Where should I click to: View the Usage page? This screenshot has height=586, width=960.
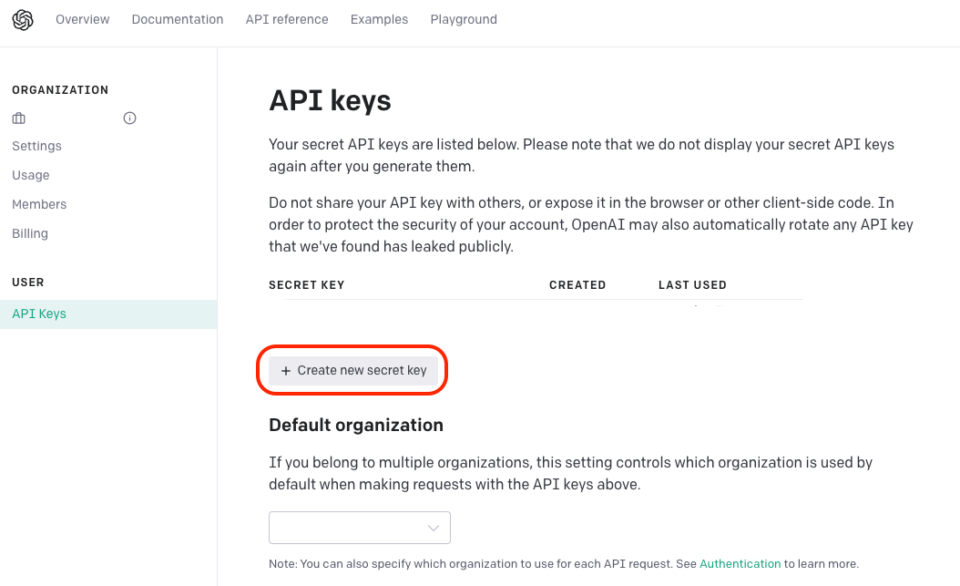[x=30, y=175]
